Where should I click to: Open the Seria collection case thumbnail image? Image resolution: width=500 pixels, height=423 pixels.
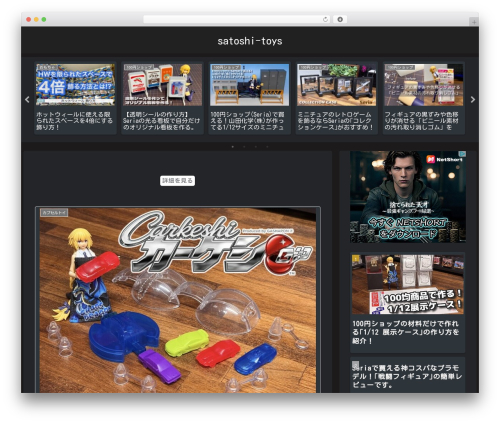click(x=336, y=85)
